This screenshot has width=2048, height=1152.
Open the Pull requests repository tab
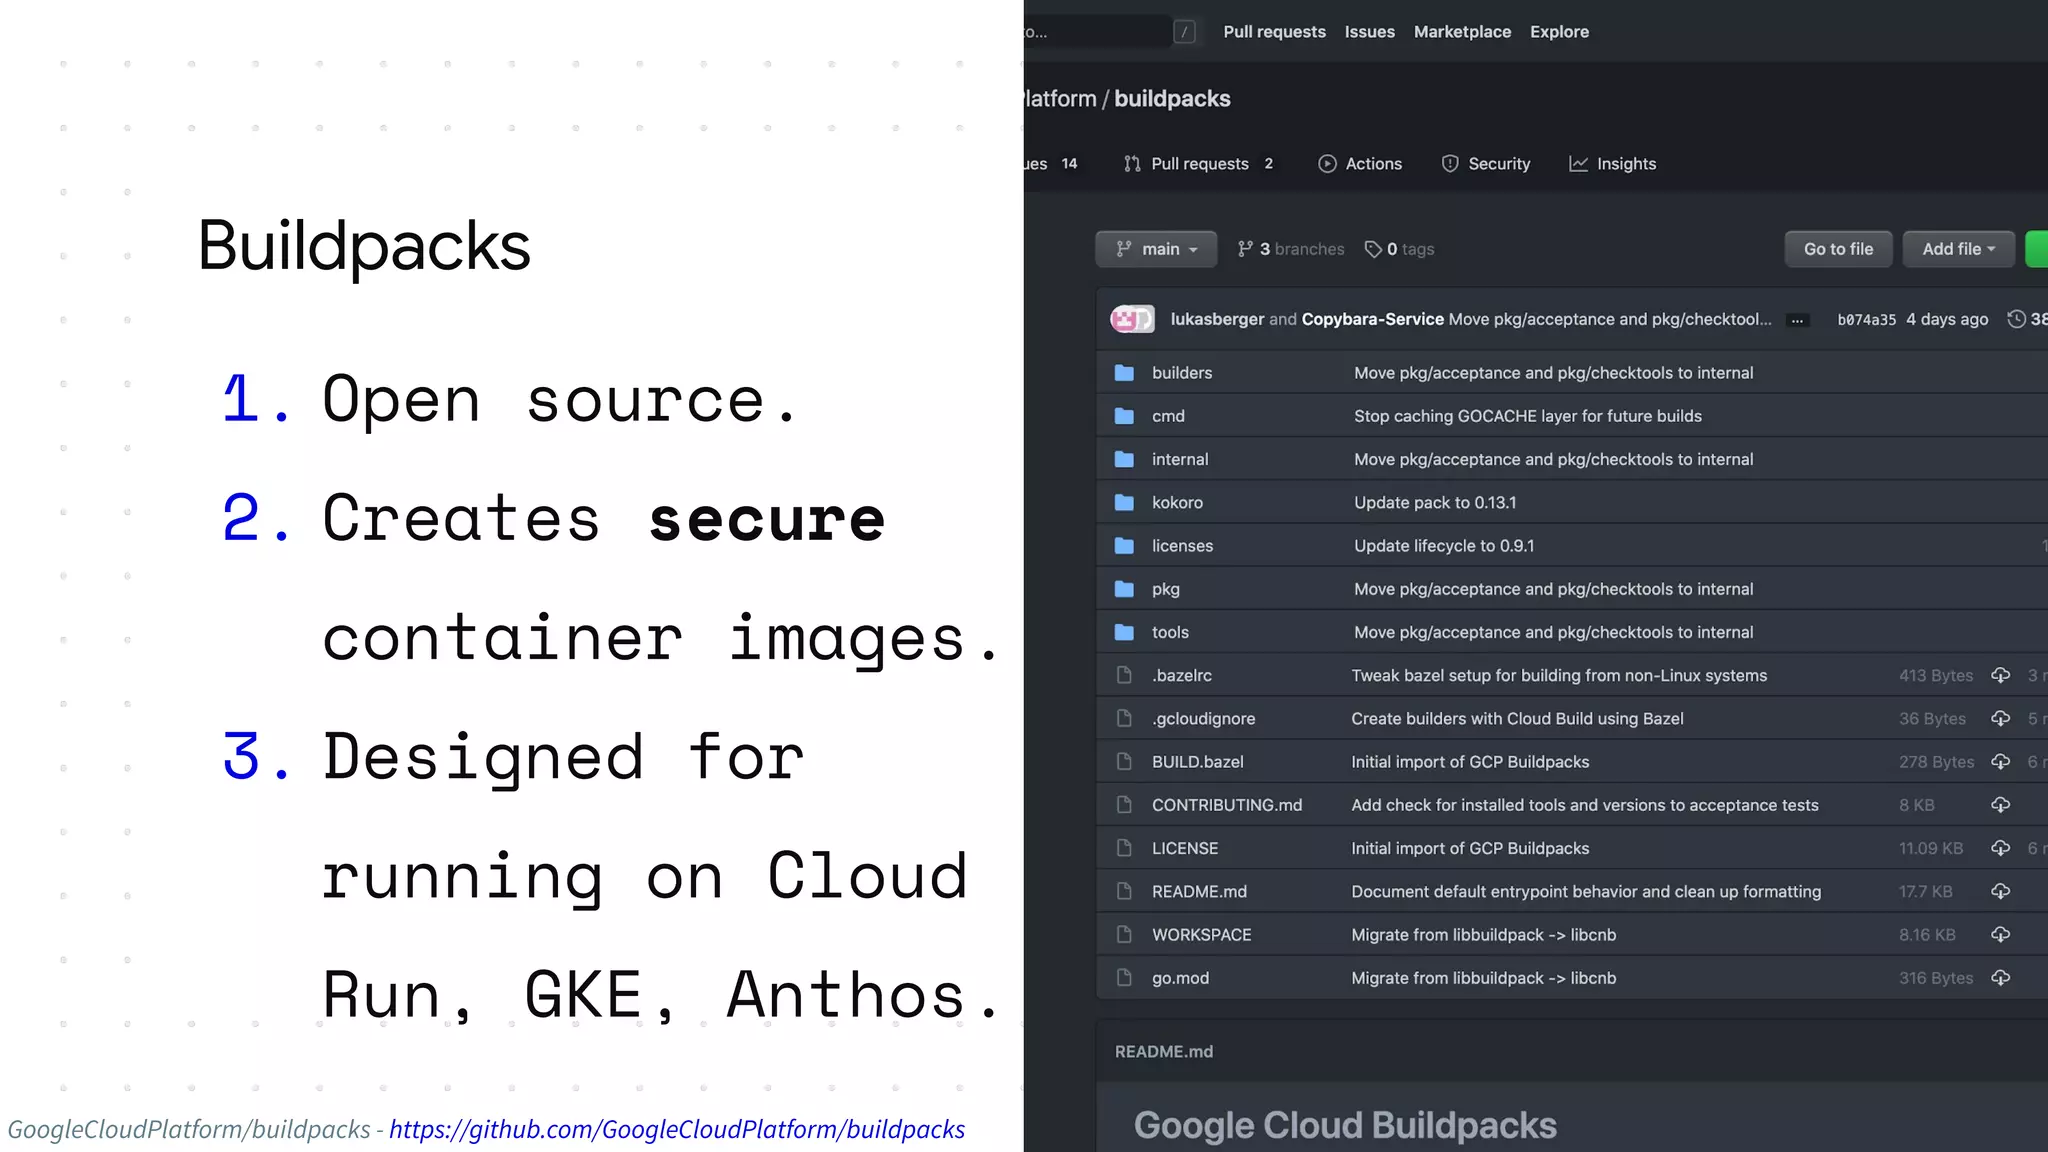click(x=1198, y=164)
